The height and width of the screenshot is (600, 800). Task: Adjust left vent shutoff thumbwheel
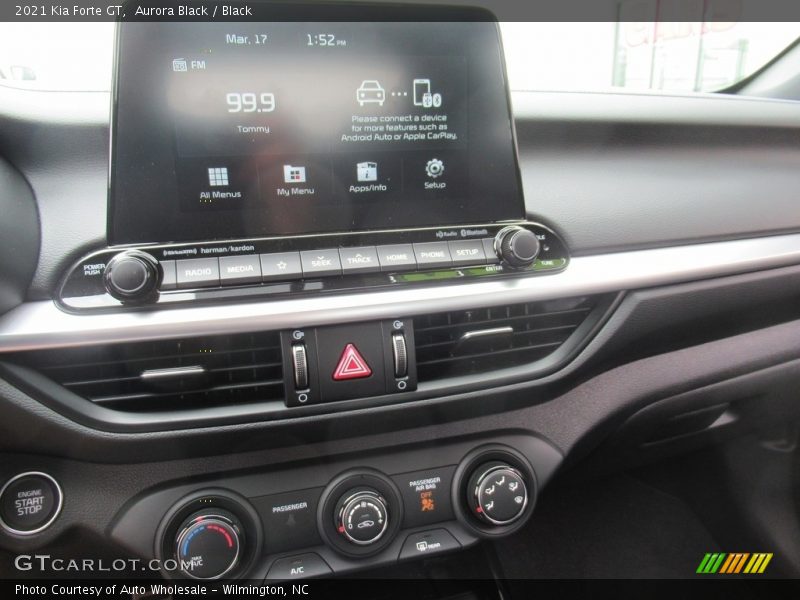(300, 366)
